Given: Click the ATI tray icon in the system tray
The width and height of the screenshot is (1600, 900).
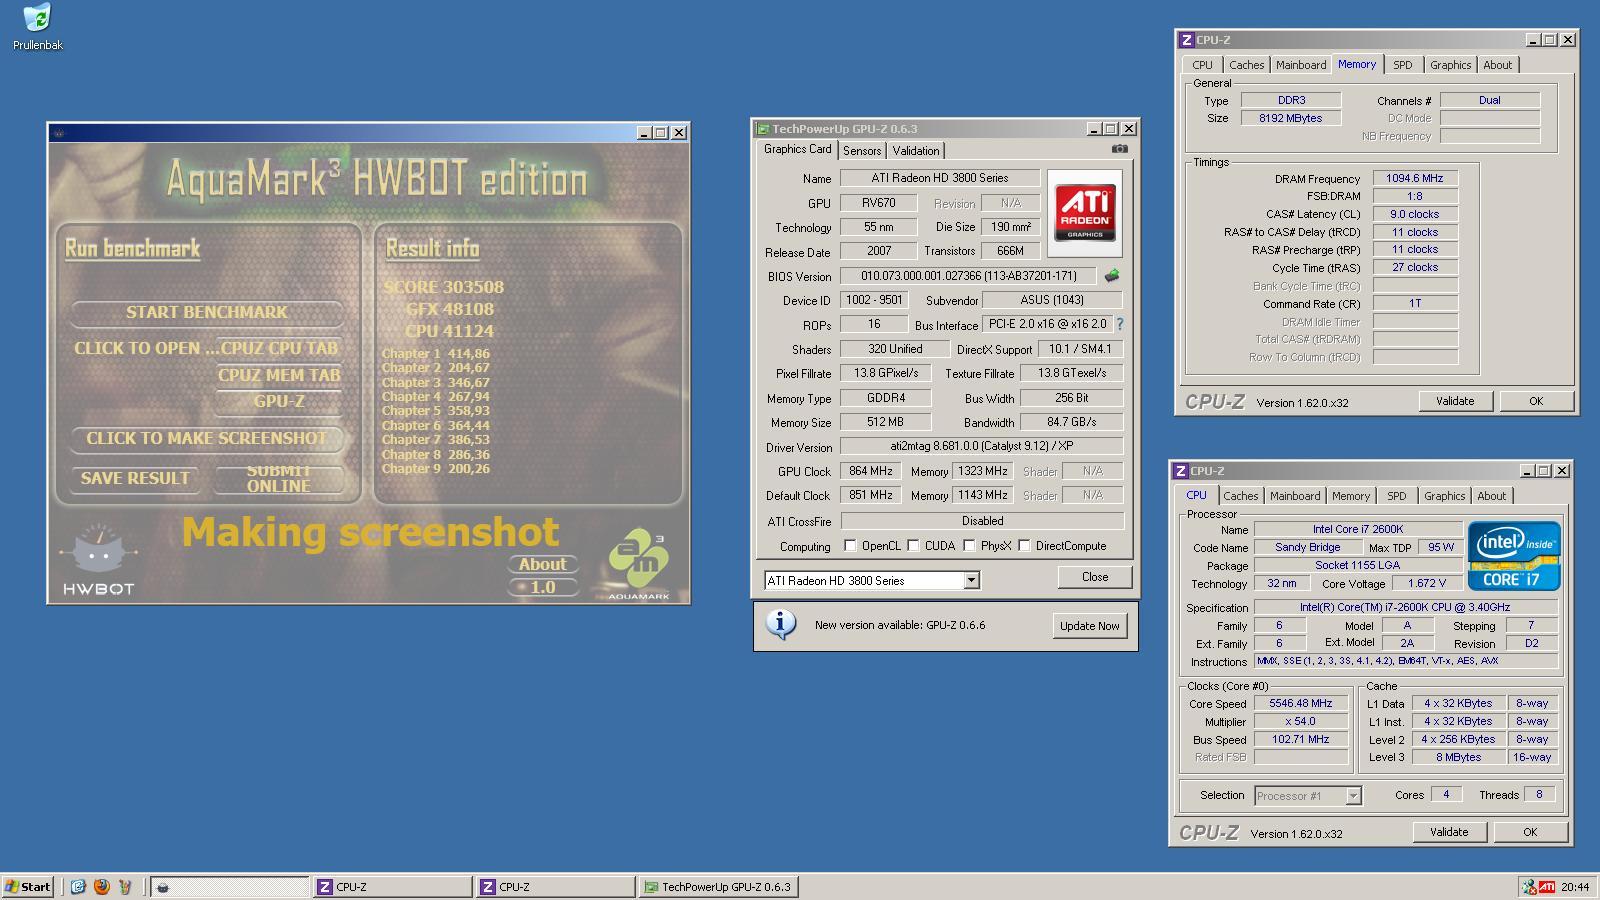Looking at the screenshot, I should click(x=1547, y=886).
